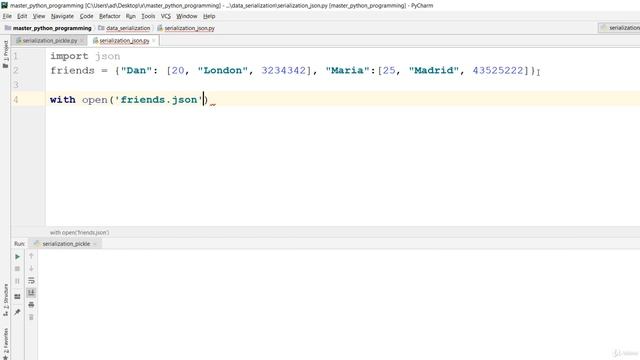Image resolution: width=640 pixels, height=360 pixels.
Task: Open the Run menu
Action: point(131,16)
